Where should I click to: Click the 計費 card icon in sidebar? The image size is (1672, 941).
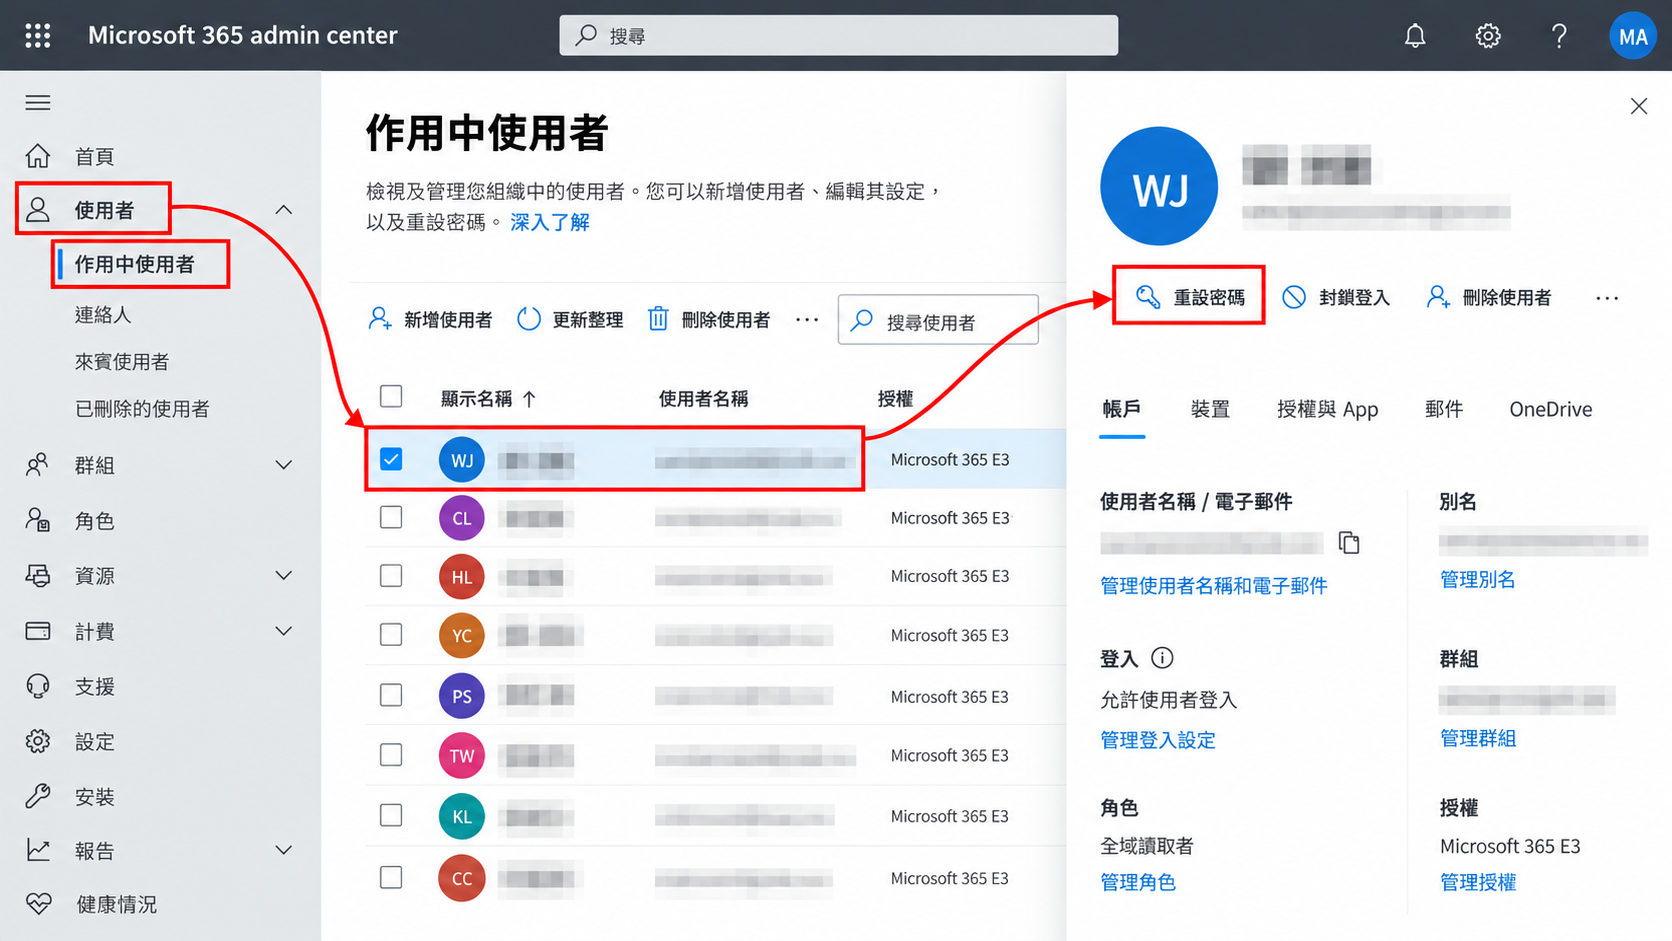pyautogui.click(x=38, y=631)
